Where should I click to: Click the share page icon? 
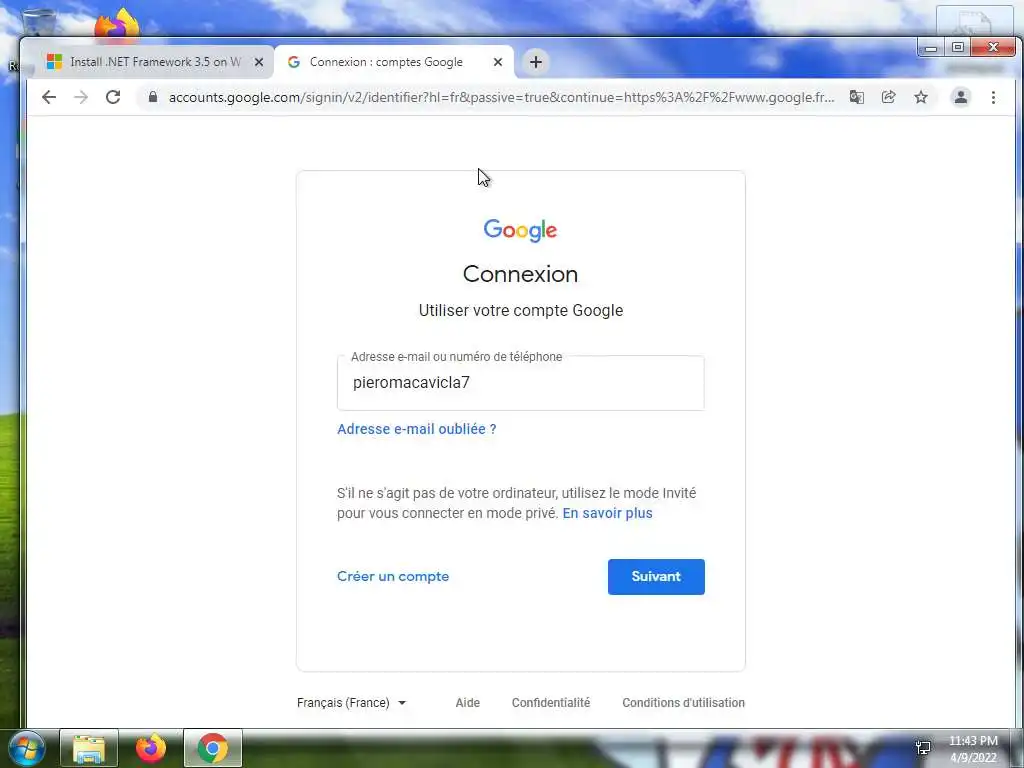[888, 97]
